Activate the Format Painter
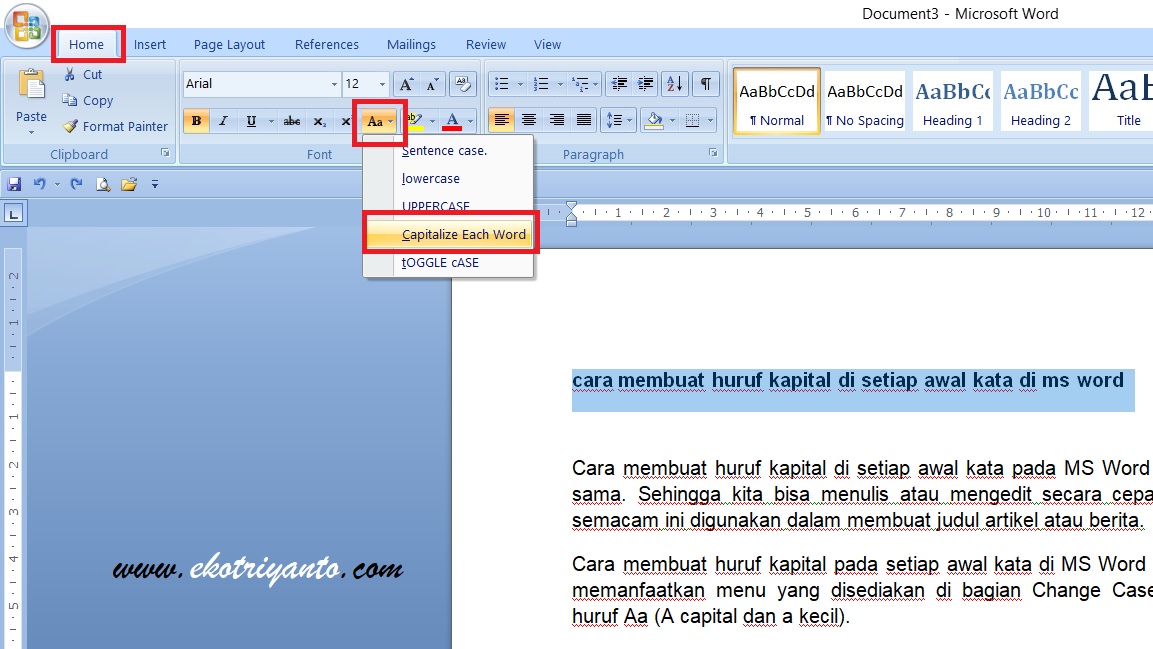The height and width of the screenshot is (649, 1153). [115, 126]
